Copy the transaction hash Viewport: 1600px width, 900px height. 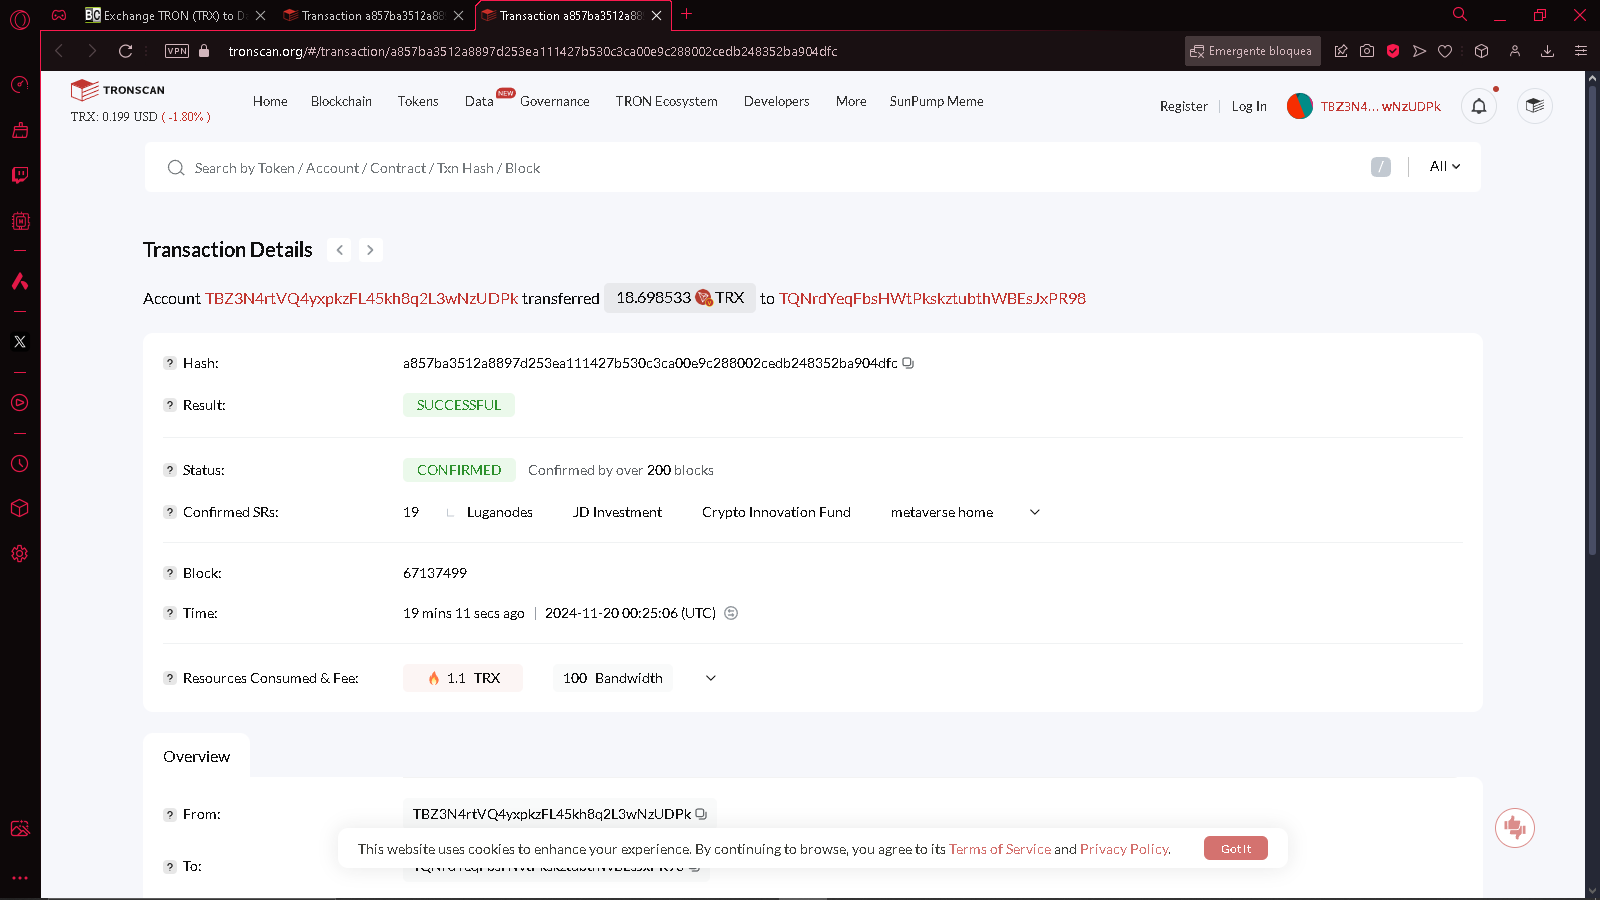point(908,363)
